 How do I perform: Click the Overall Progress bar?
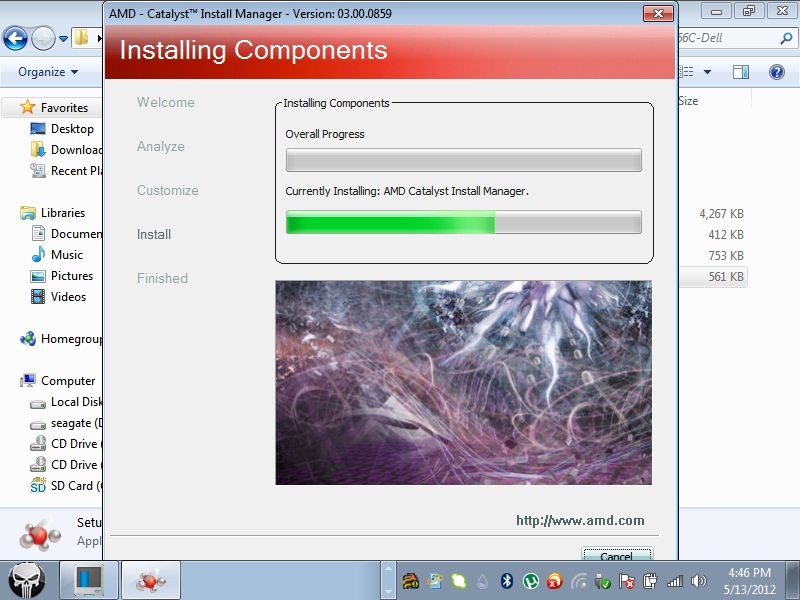click(463, 160)
